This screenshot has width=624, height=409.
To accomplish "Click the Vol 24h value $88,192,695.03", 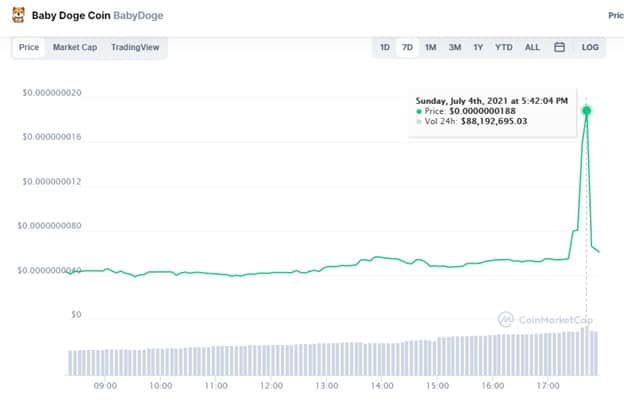I will pos(494,121).
